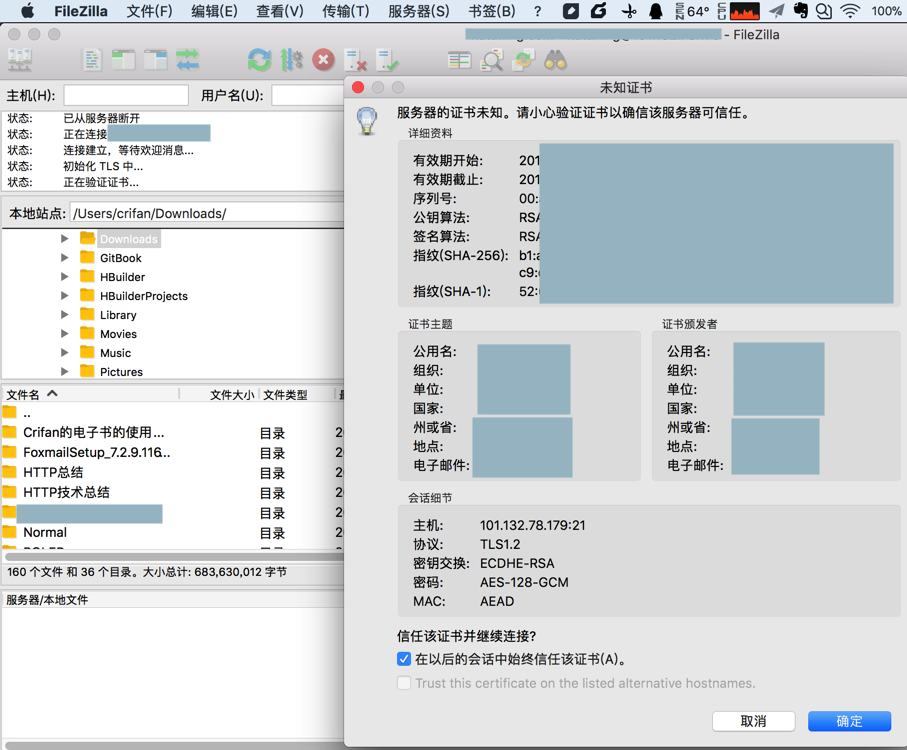Toggle message log display icon

92,60
